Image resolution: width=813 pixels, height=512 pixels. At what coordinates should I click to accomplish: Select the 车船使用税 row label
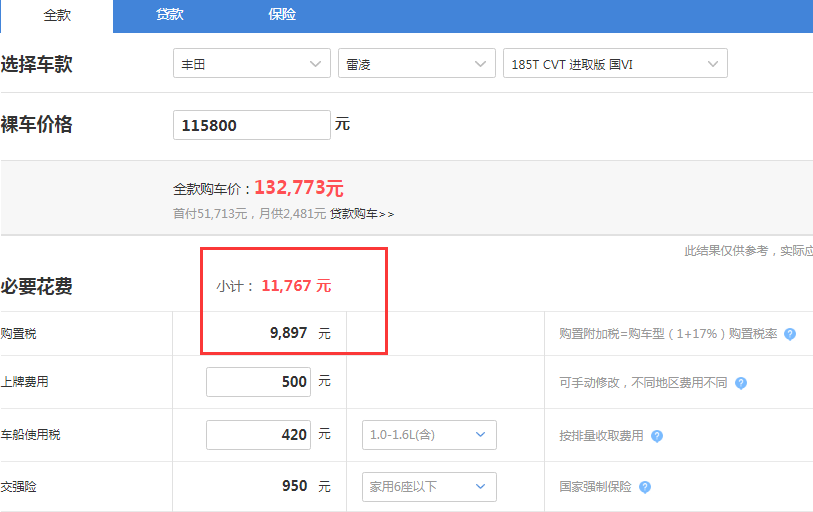[x=31, y=435]
